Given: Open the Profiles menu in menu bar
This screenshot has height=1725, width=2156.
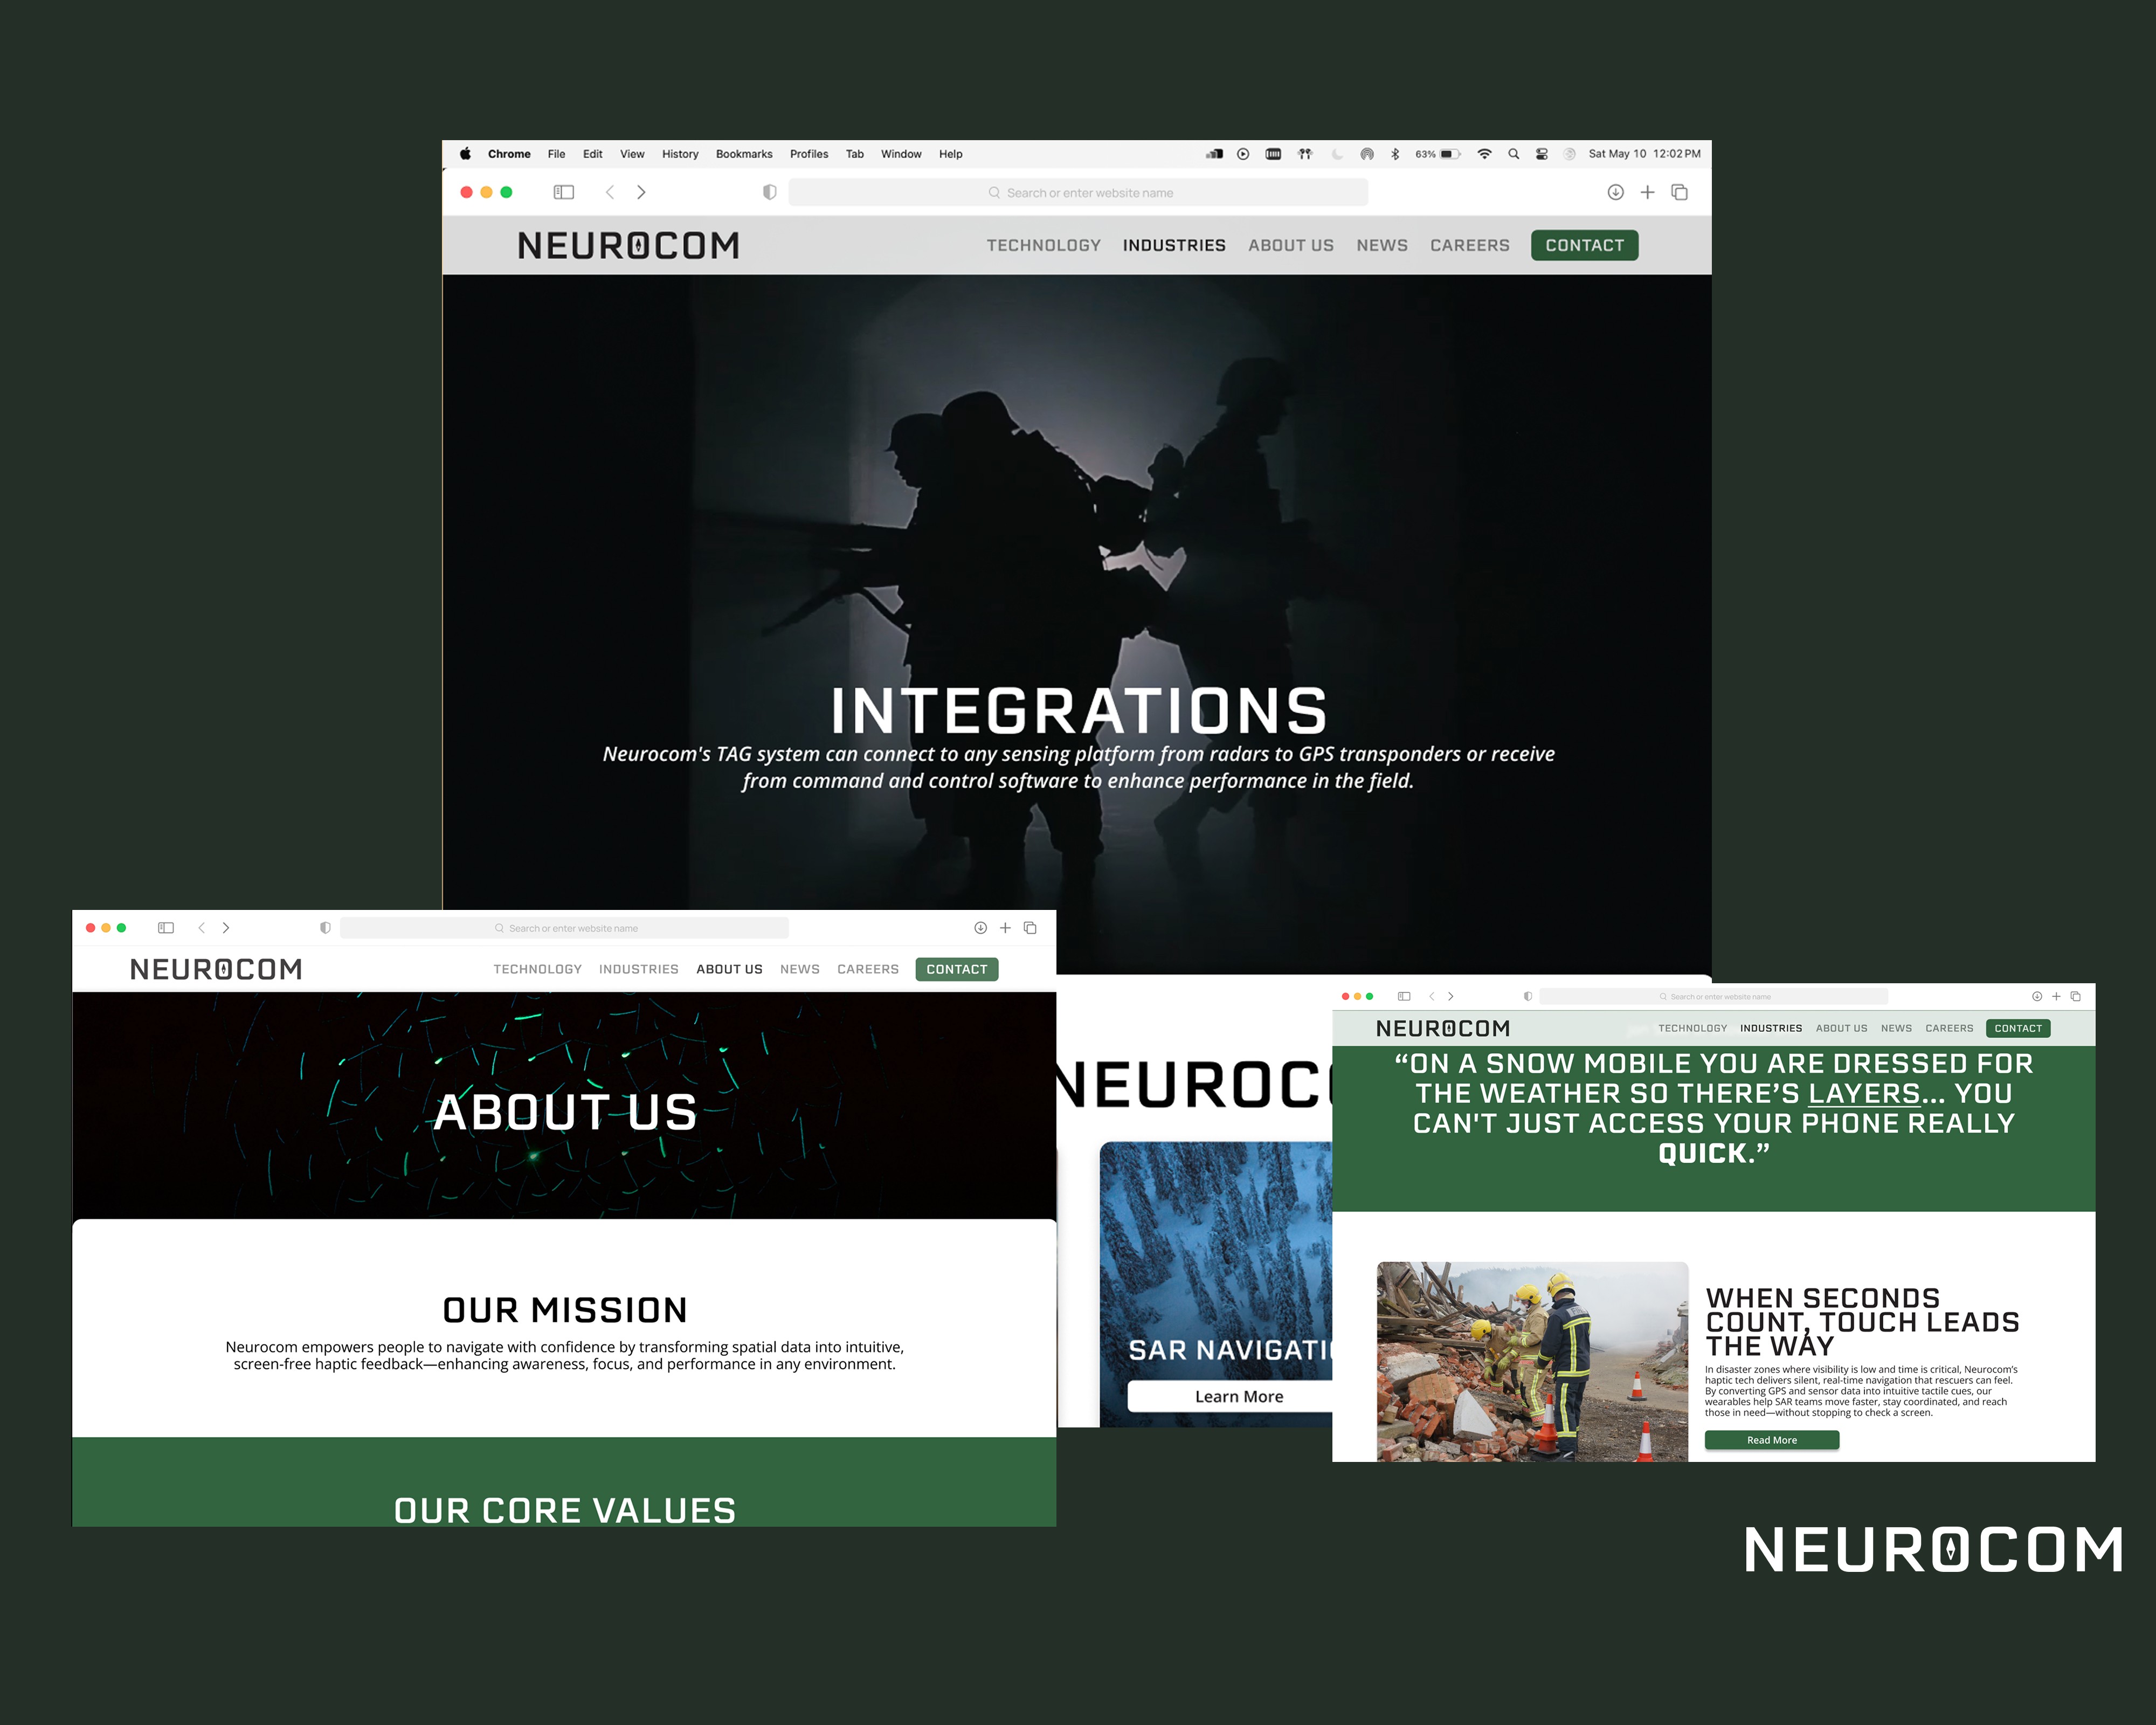Looking at the screenshot, I should (808, 154).
